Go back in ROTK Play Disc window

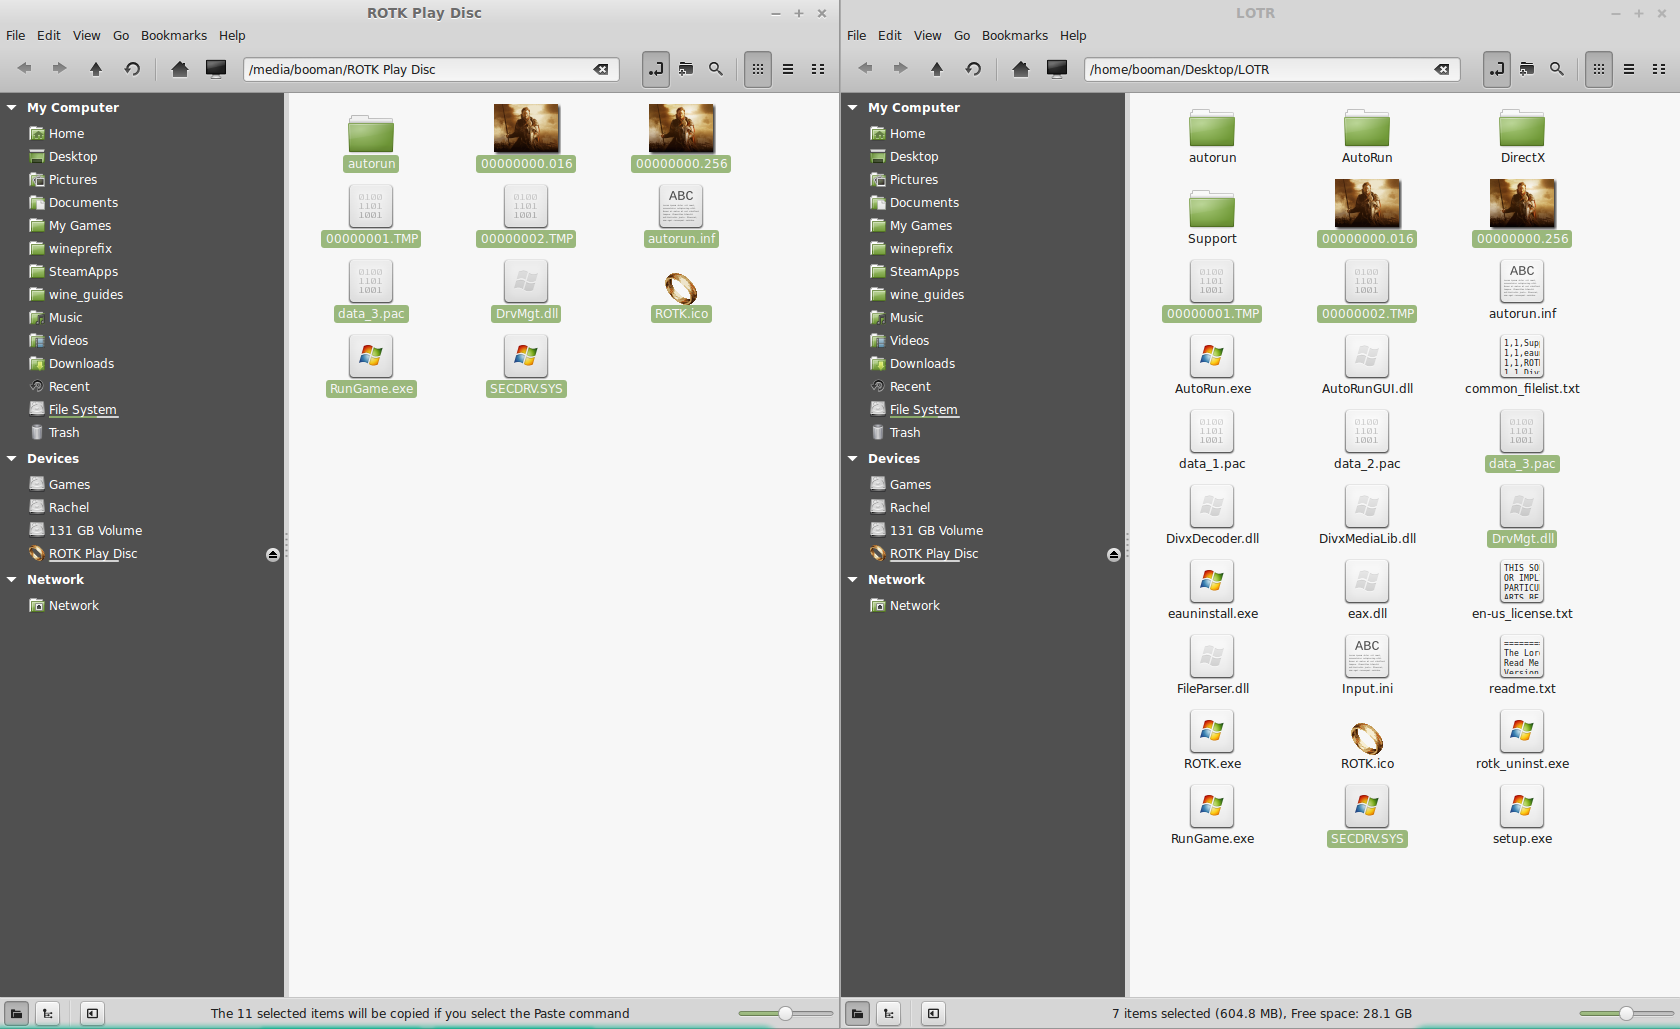25,69
